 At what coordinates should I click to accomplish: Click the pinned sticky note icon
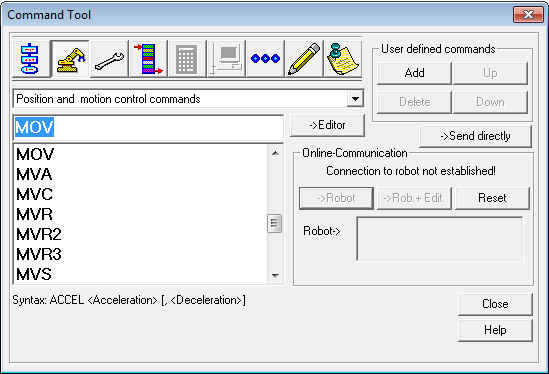343,58
